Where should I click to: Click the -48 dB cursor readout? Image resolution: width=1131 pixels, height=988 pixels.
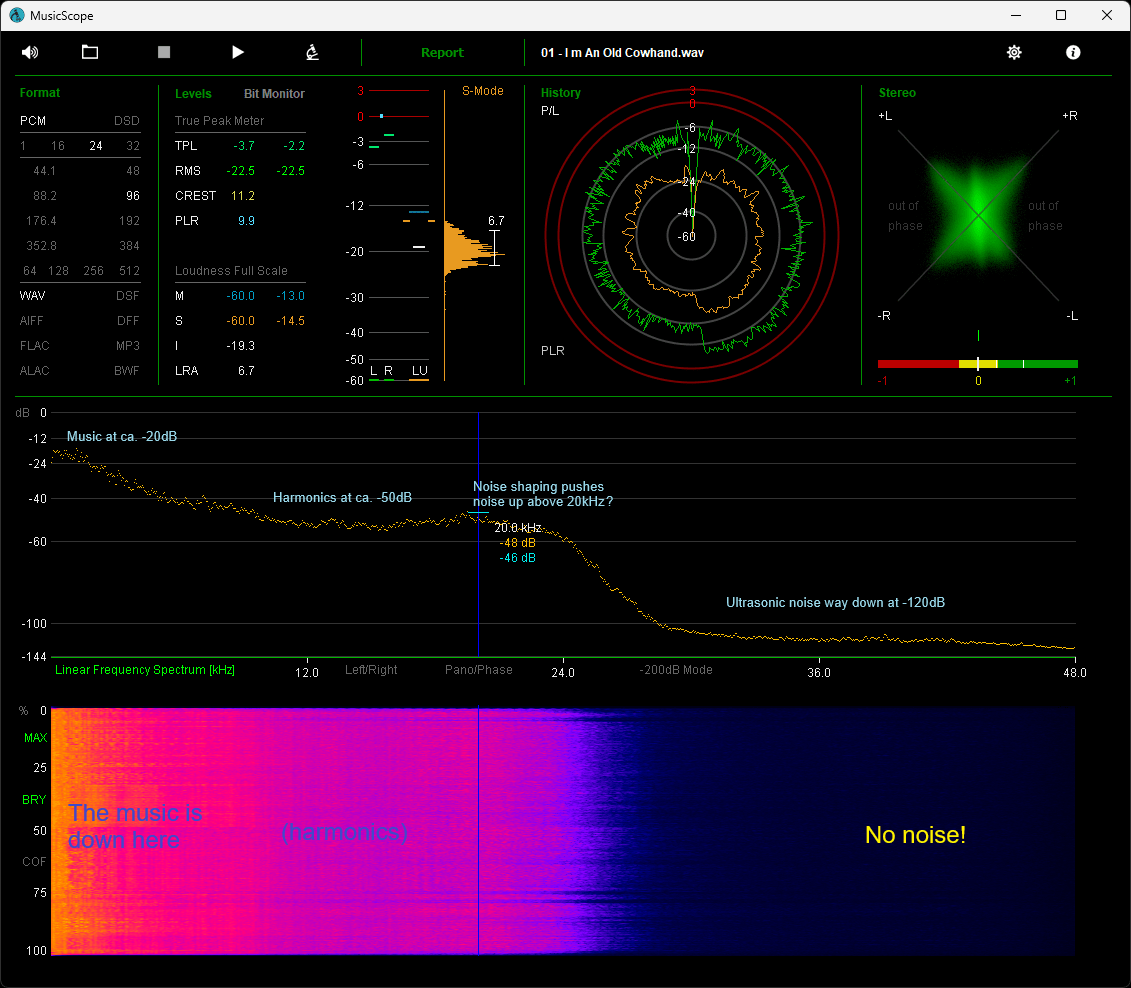pyautogui.click(x=518, y=543)
